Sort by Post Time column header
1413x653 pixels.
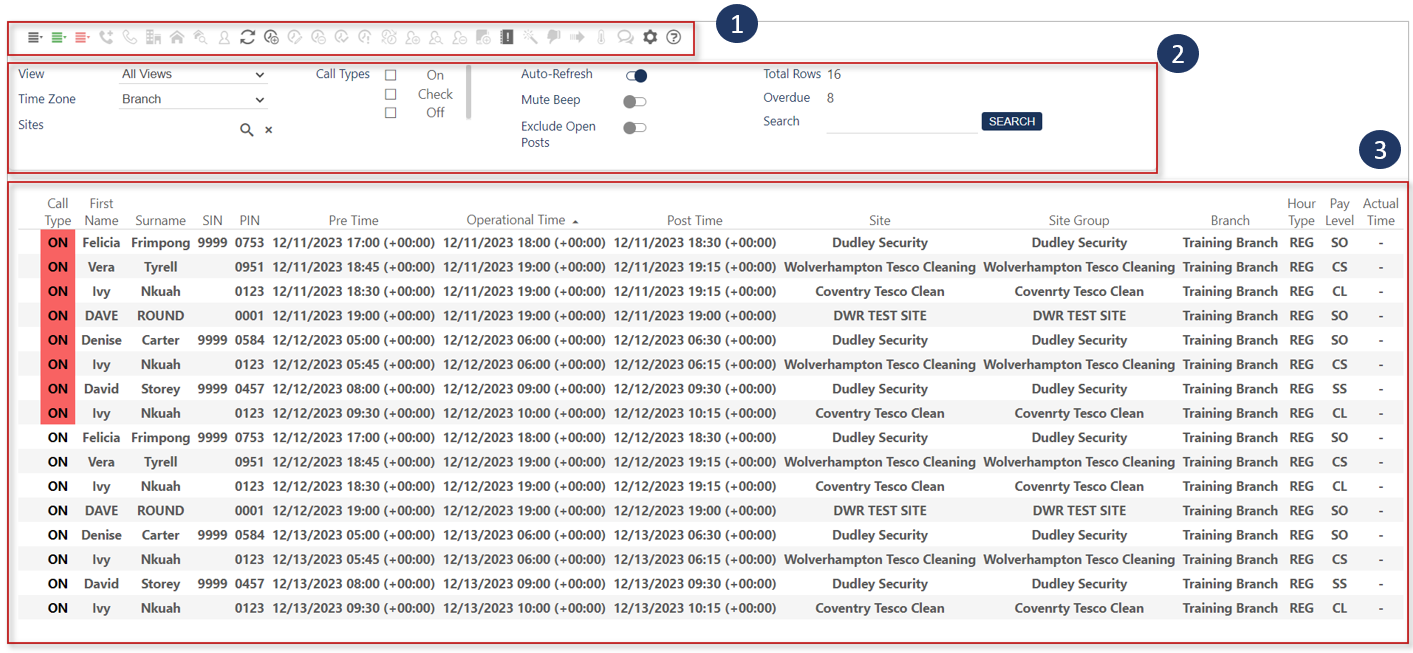tap(695, 221)
